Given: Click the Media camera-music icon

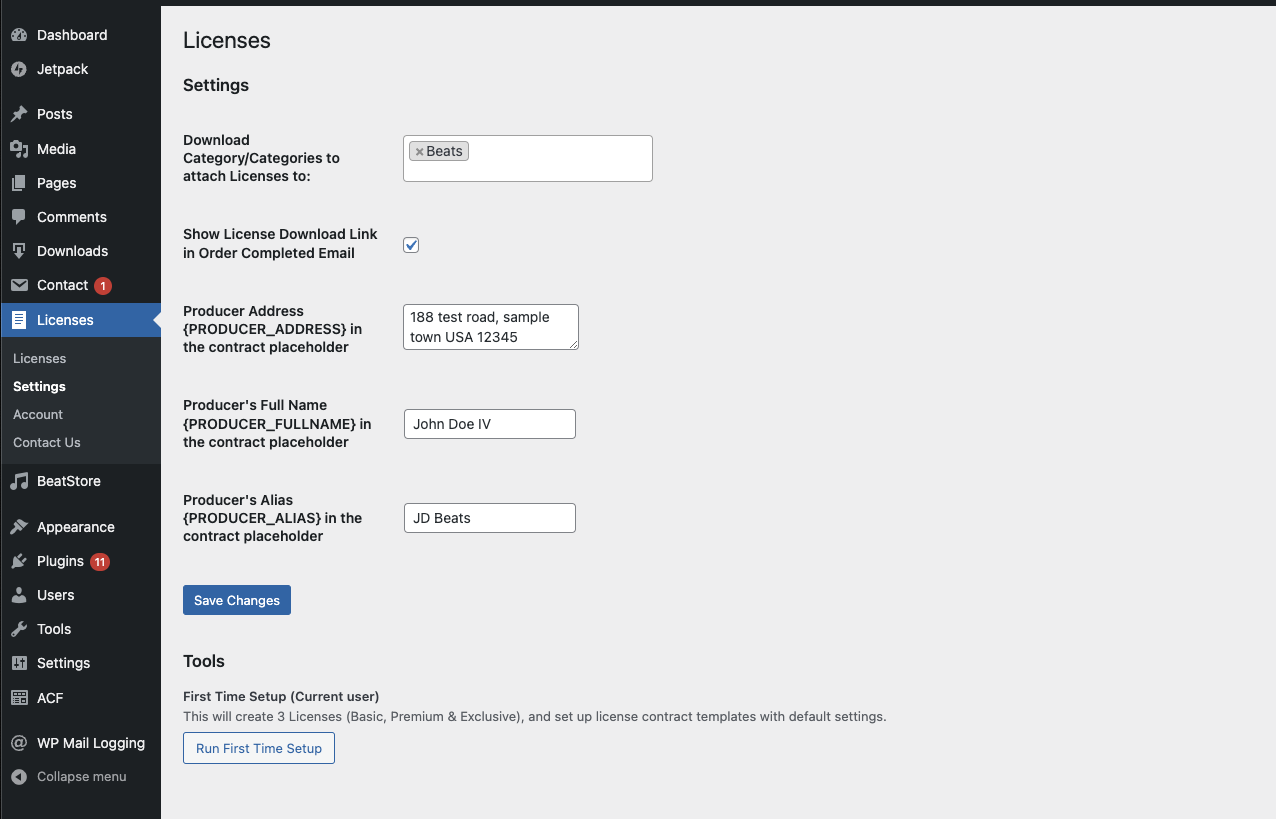Looking at the screenshot, I should (19, 149).
